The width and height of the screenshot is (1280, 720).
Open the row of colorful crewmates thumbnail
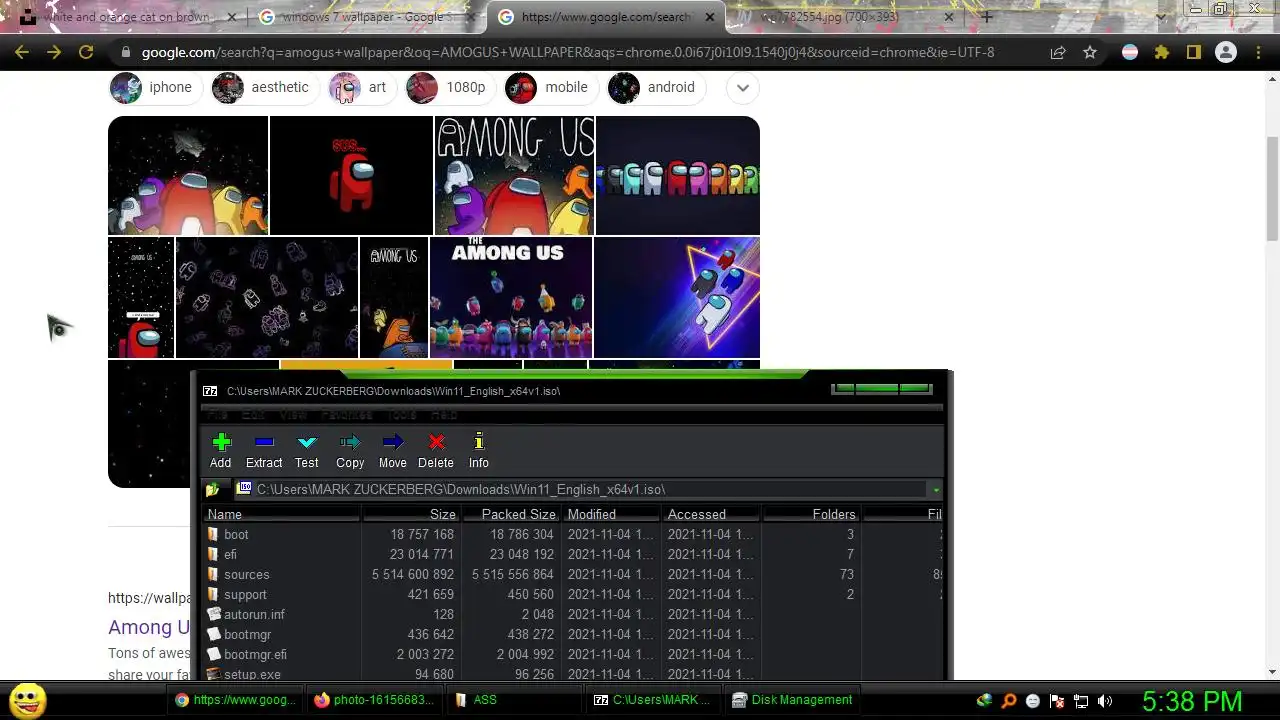[x=678, y=175]
